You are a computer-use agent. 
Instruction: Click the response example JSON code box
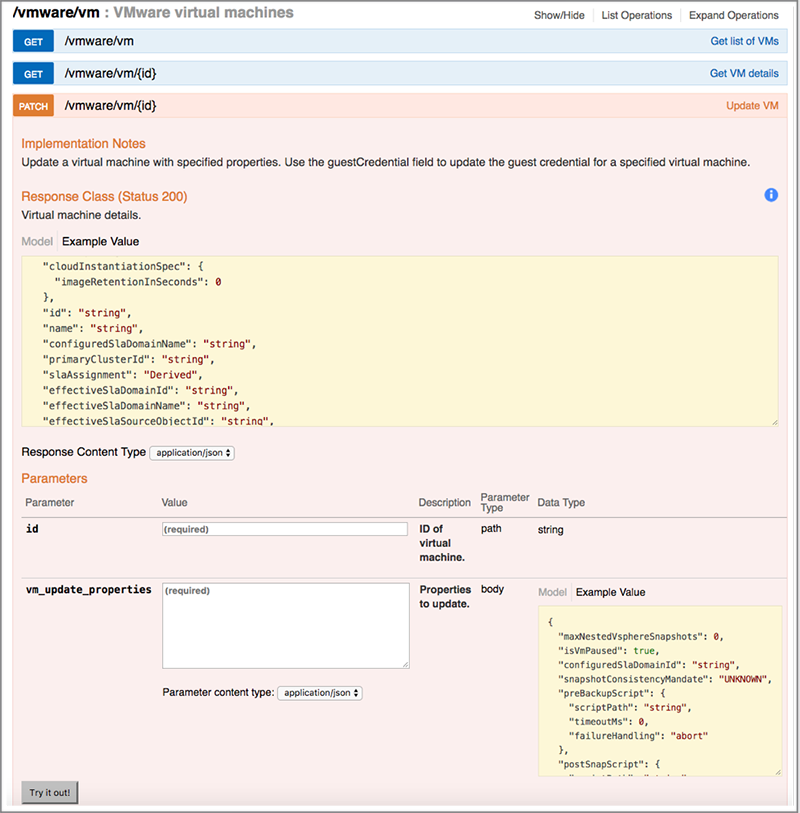click(x=400, y=341)
